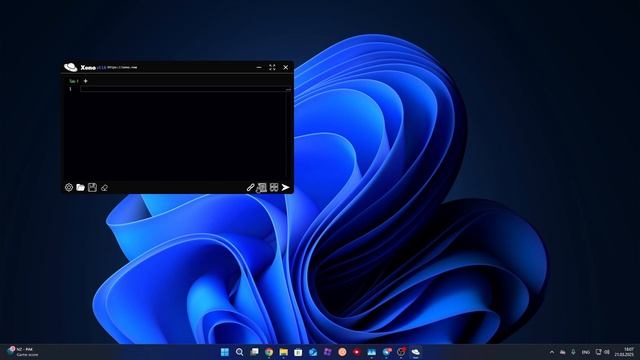Add a new tab with plus icon

[x=85, y=81]
